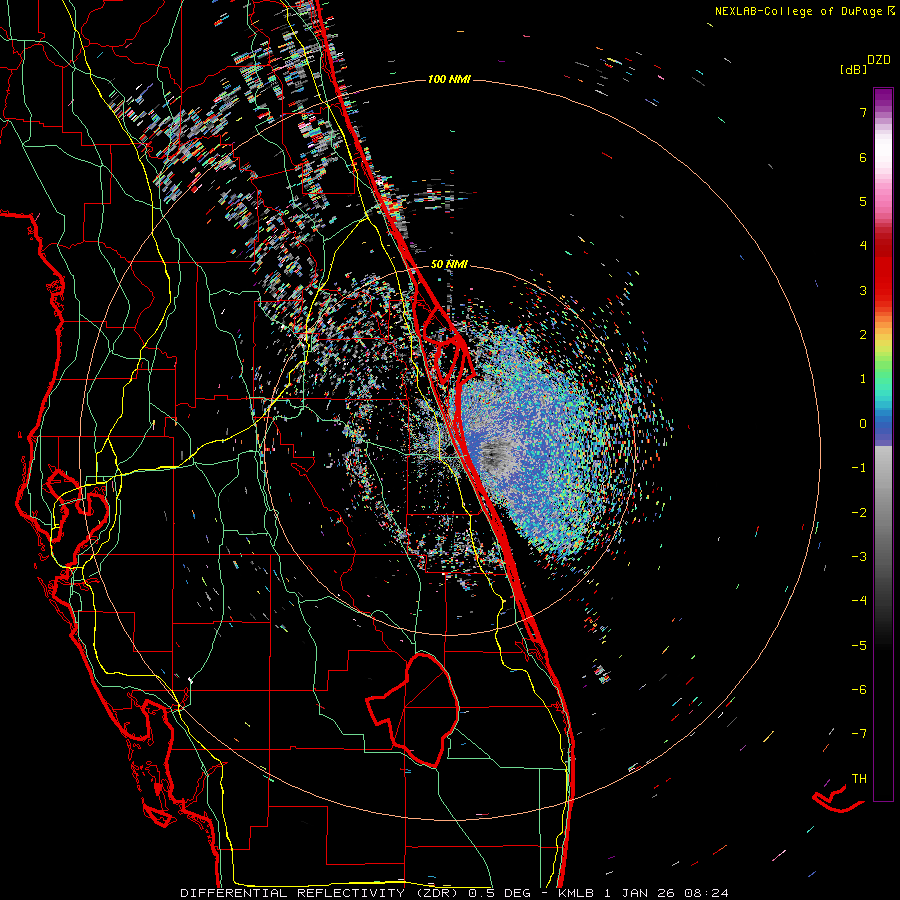Screen dimensions: 900x900
Task: Click the [dB] unit label
Action: click(854, 70)
